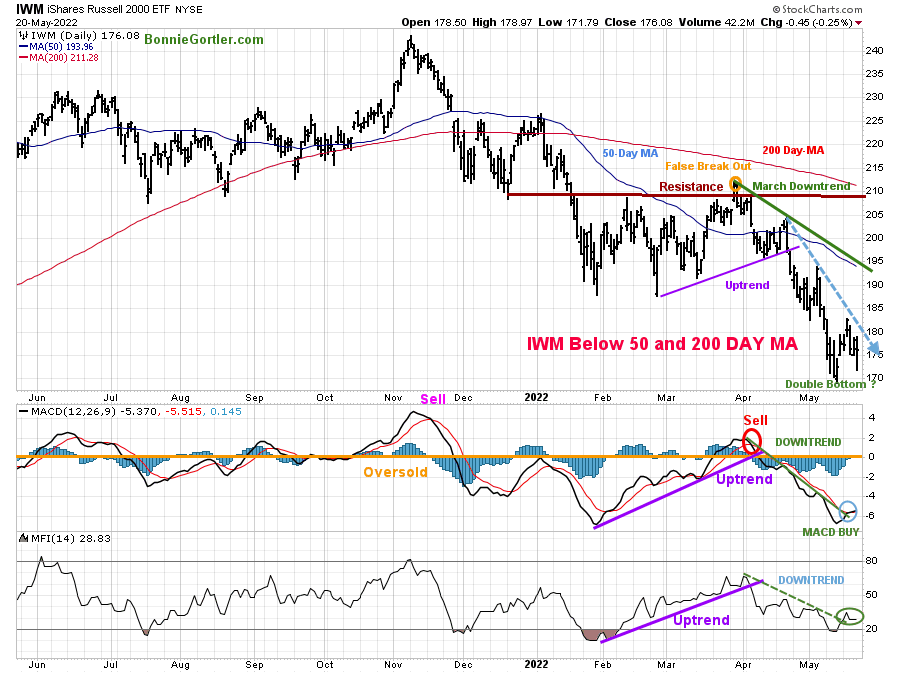Click the NYSE exchange label
900x673 pixels.
click(189, 10)
